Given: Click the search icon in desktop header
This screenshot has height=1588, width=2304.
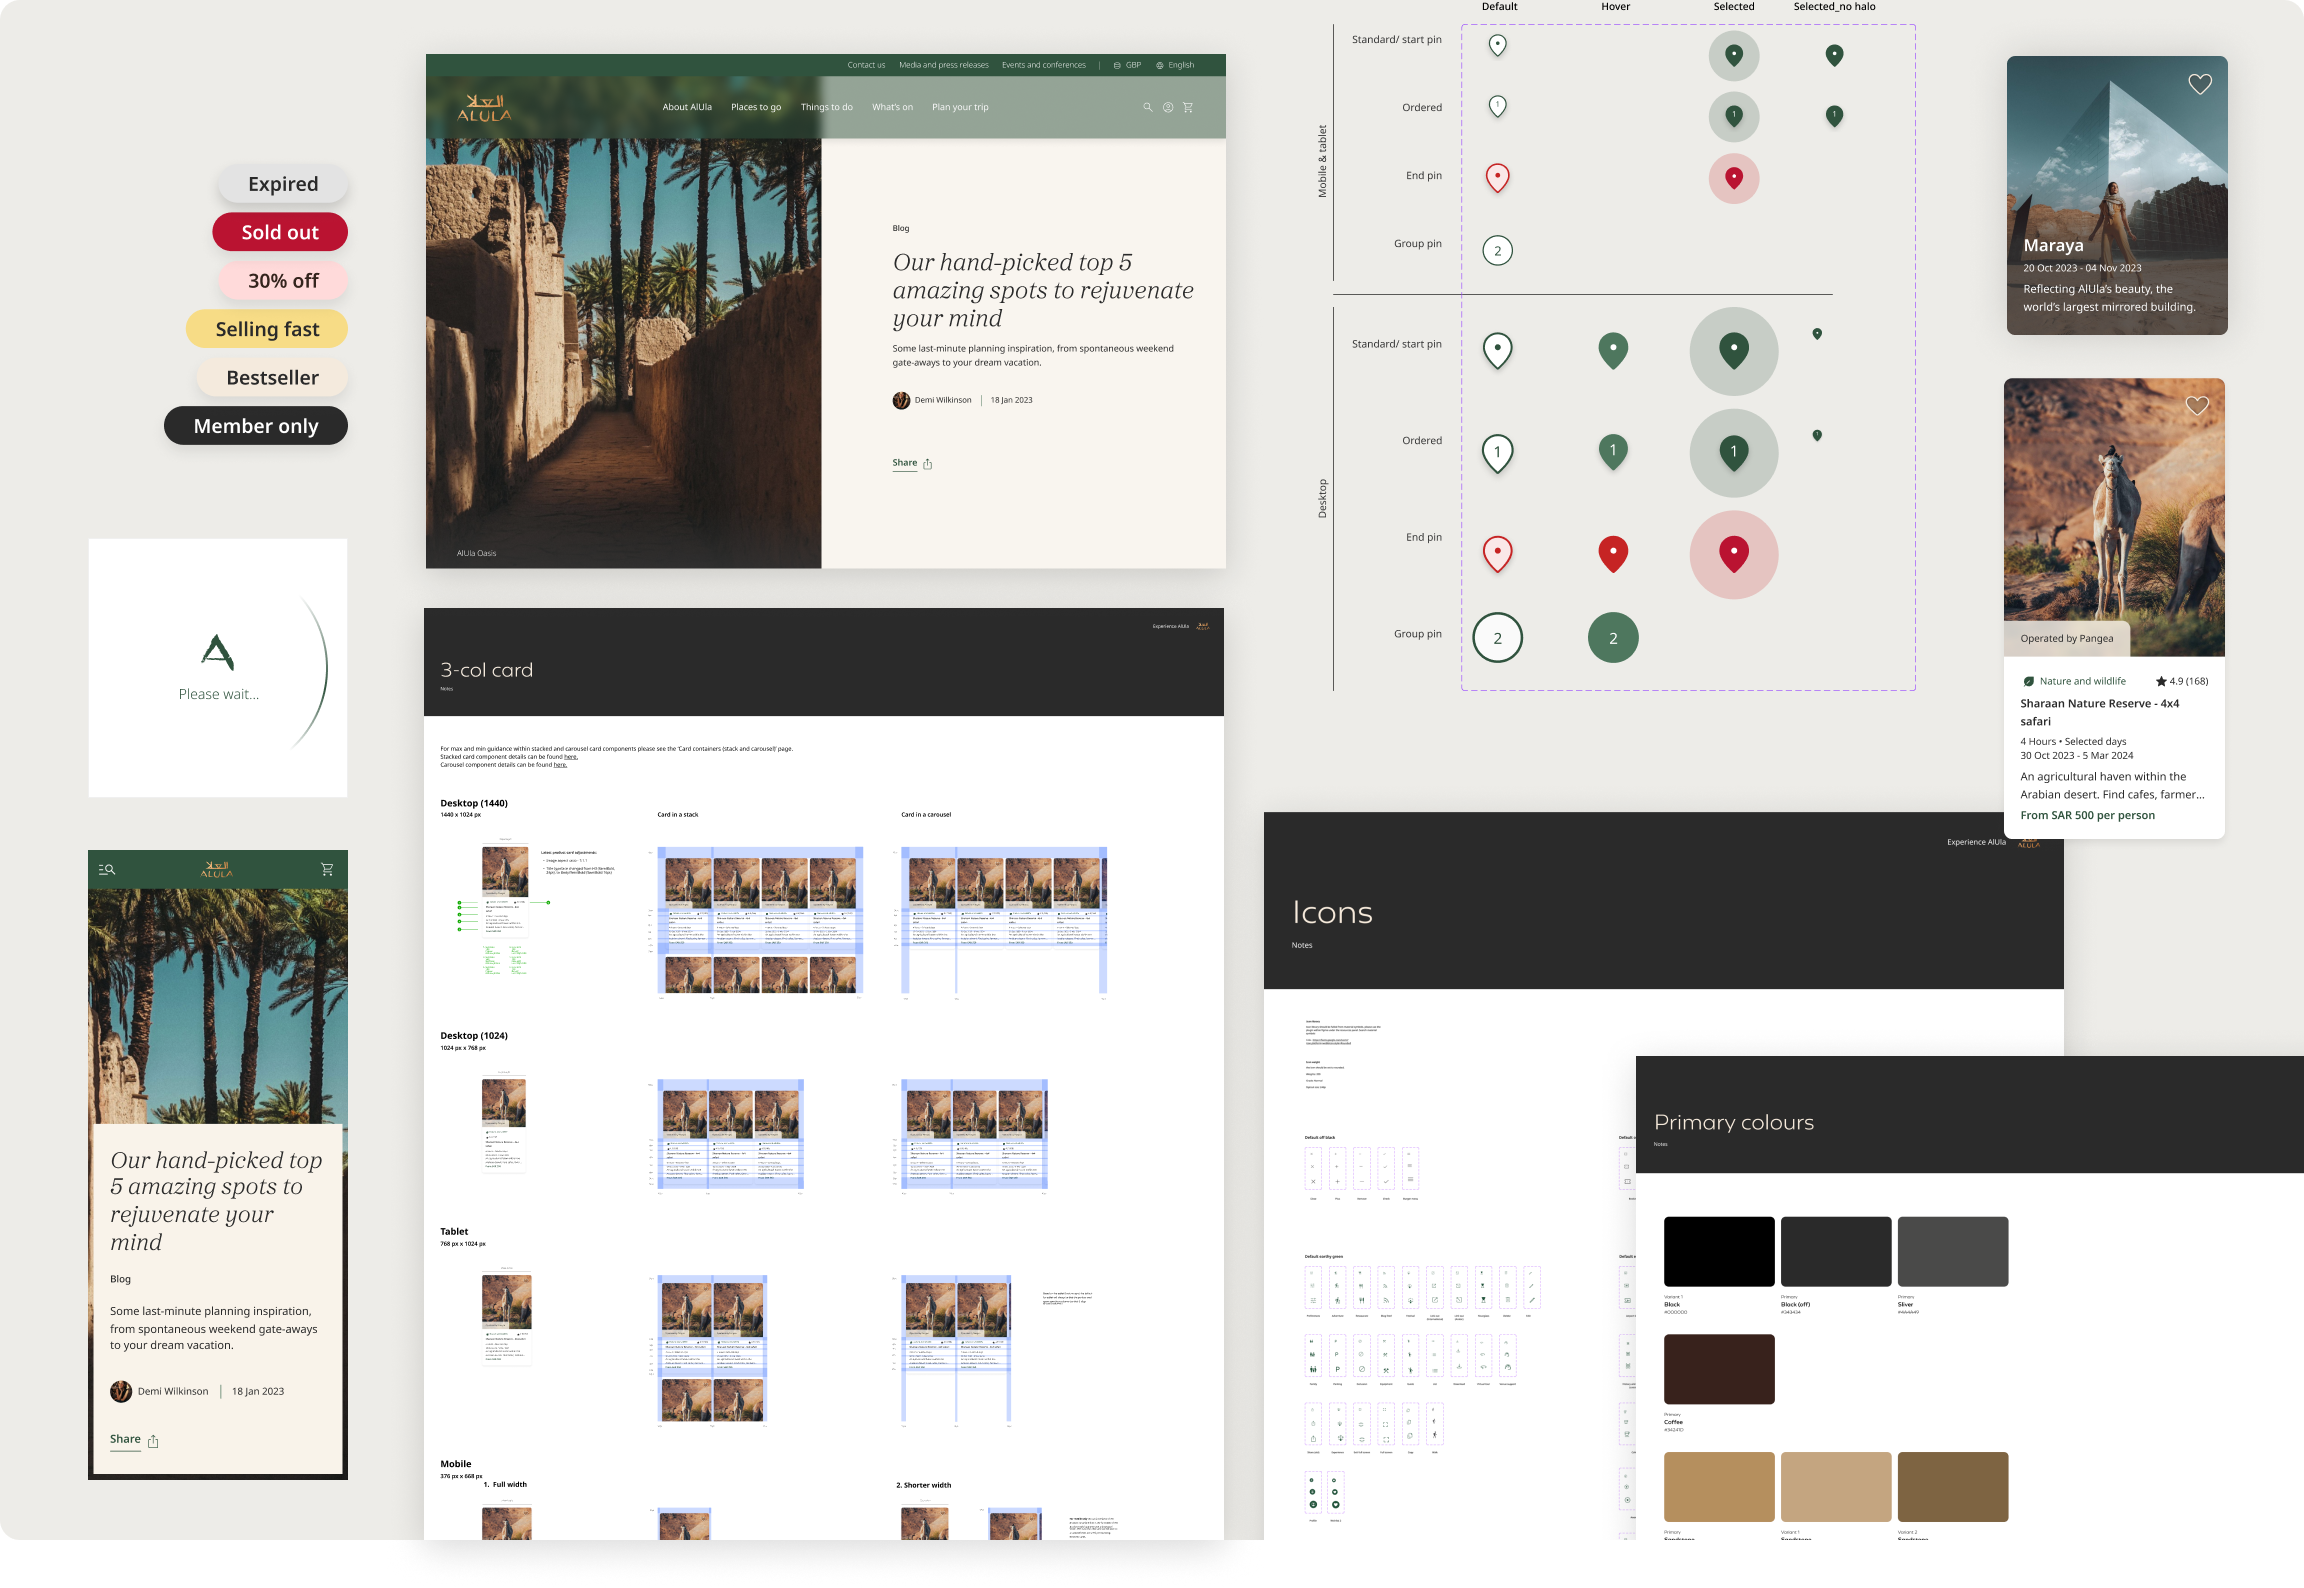Looking at the screenshot, I should point(1147,107).
